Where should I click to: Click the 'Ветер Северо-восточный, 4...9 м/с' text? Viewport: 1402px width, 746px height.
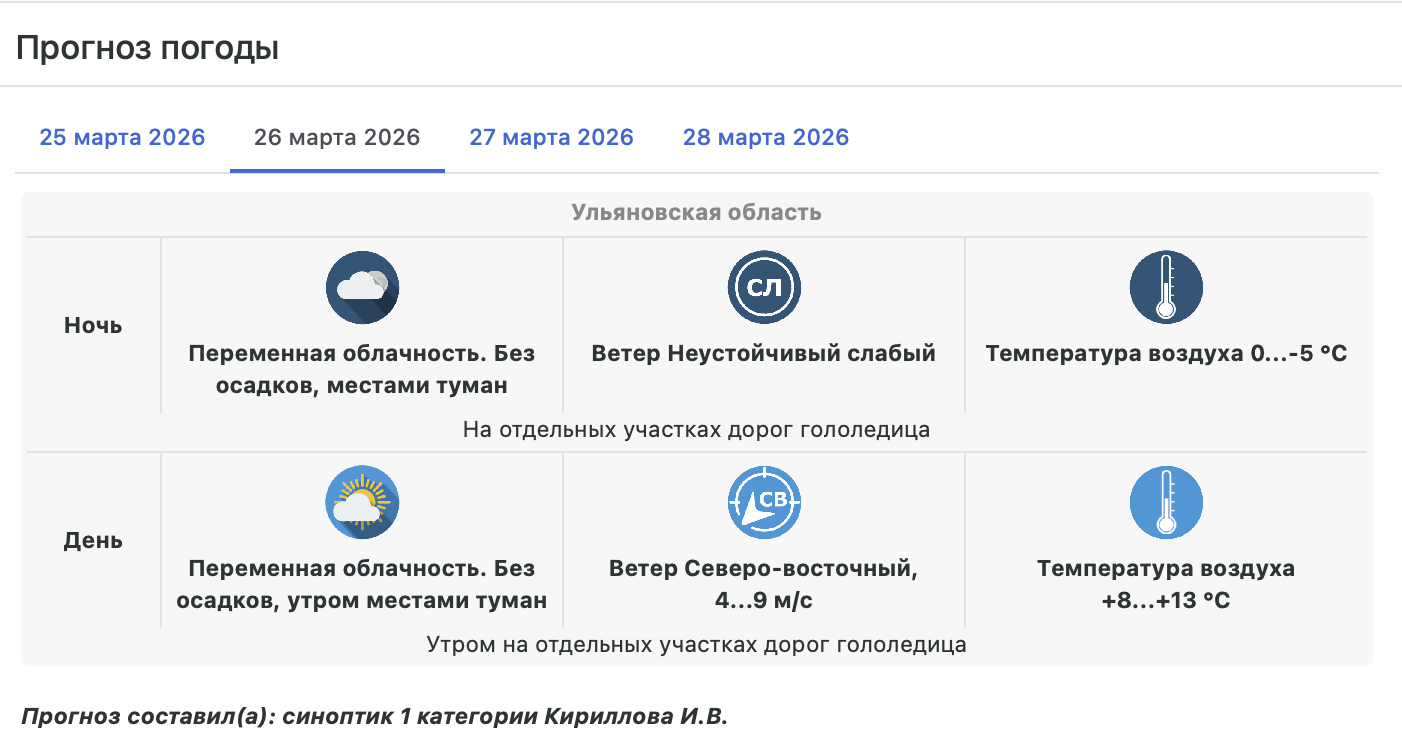[764, 585]
